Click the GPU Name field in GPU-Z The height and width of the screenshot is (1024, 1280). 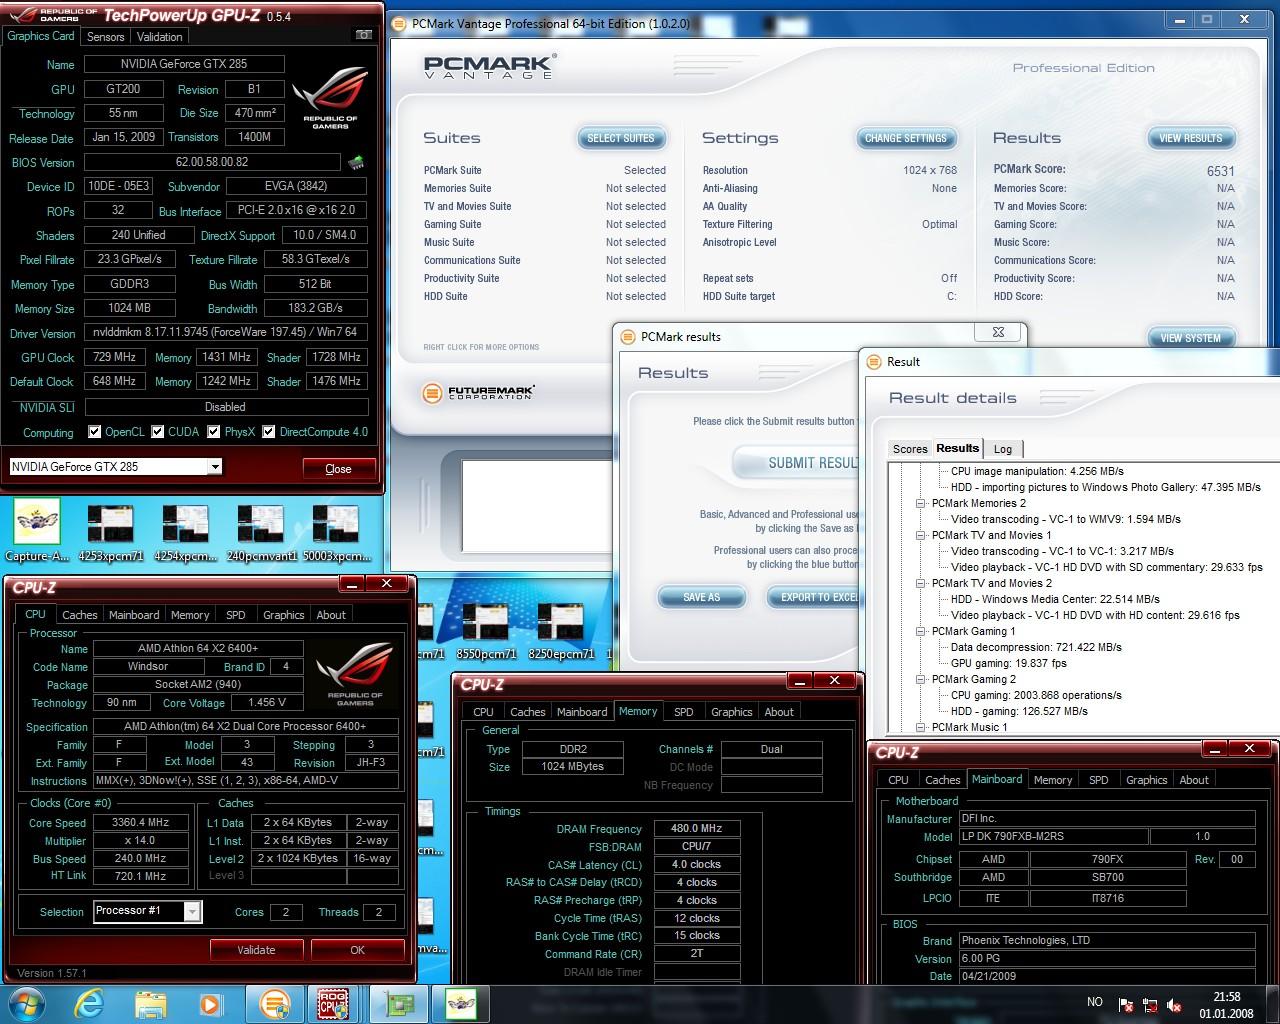tap(184, 64)
